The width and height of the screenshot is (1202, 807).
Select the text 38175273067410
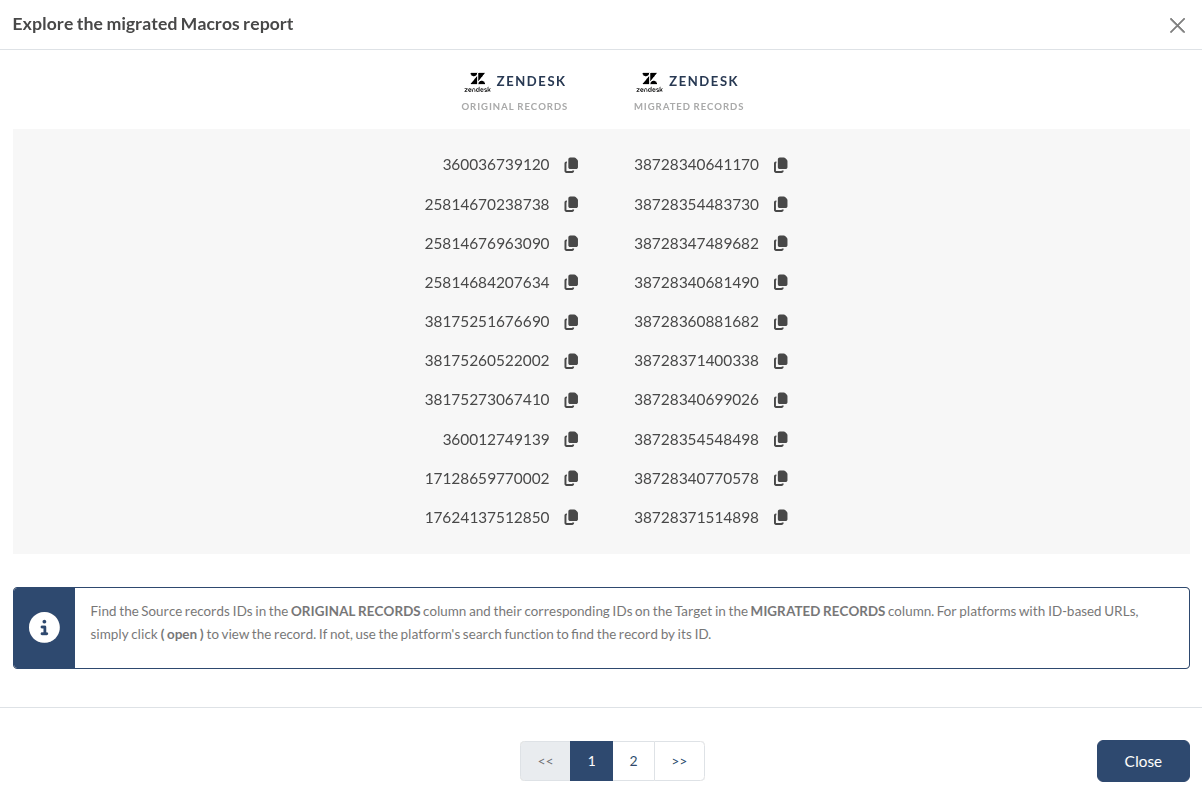pyautogui.click(x=487, y=400)
